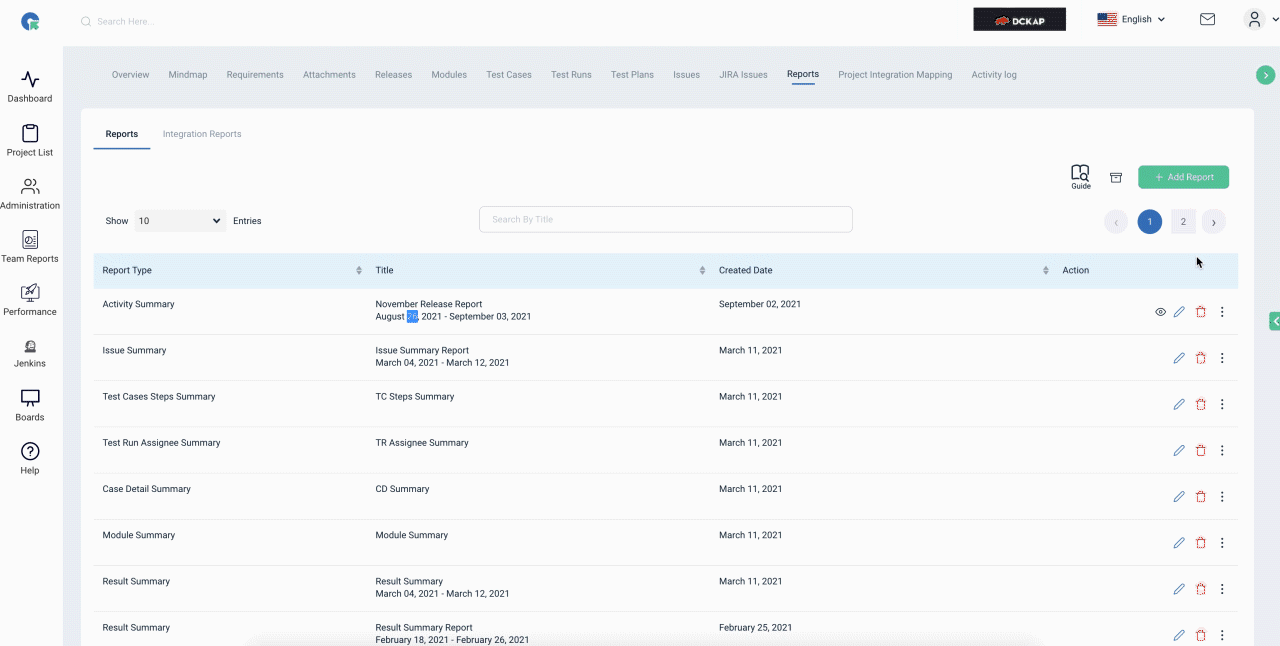Delete the TC Steps Summary report

click(1201, 404)
